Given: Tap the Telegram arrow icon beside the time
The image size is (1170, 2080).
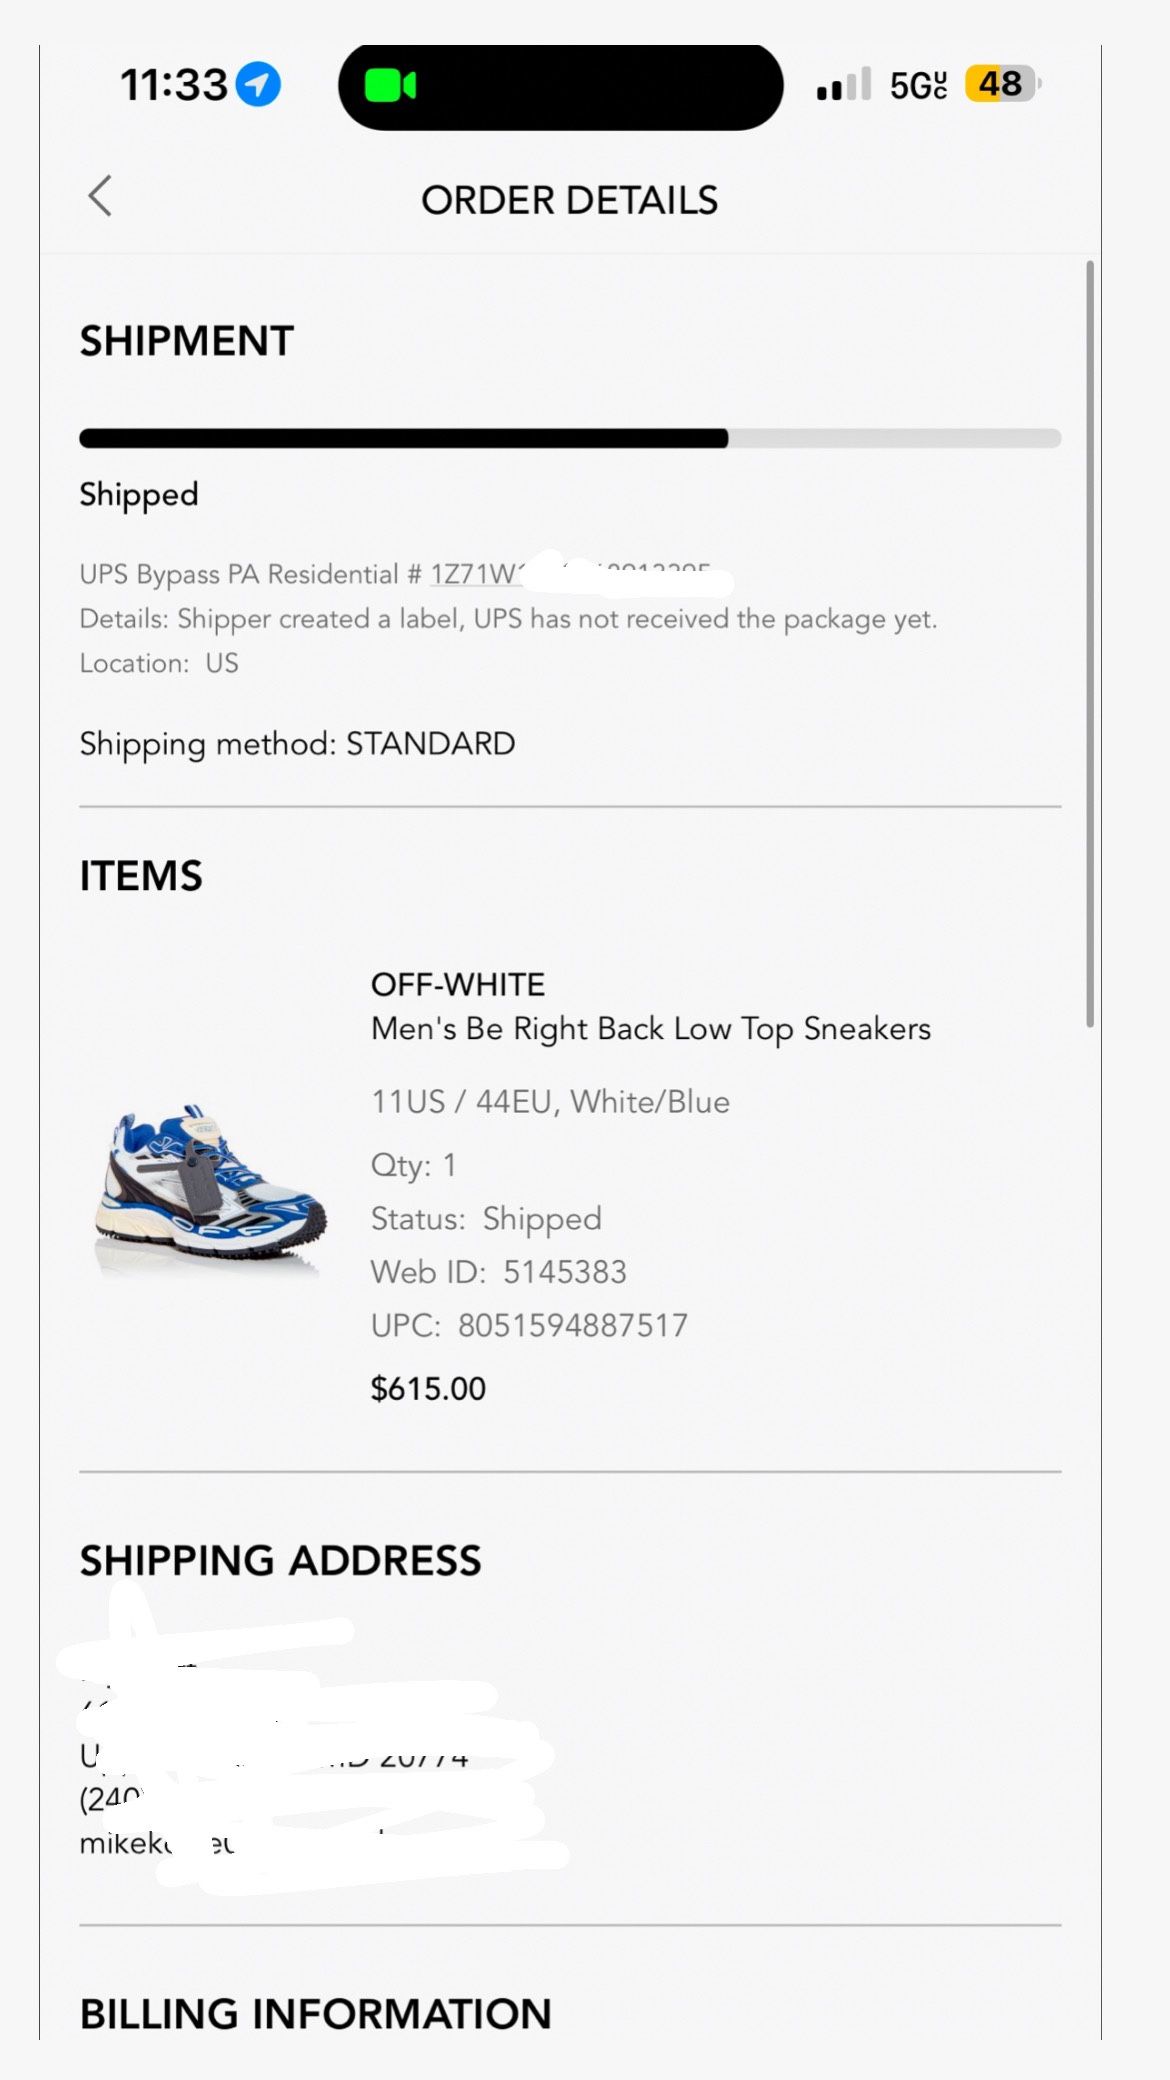Looking at the screenshot, I should (x=257, y=84).
